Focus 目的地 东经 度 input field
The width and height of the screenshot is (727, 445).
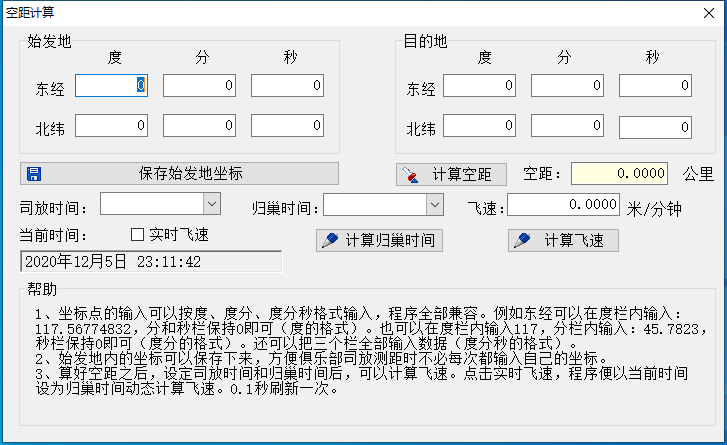point(479,85)
